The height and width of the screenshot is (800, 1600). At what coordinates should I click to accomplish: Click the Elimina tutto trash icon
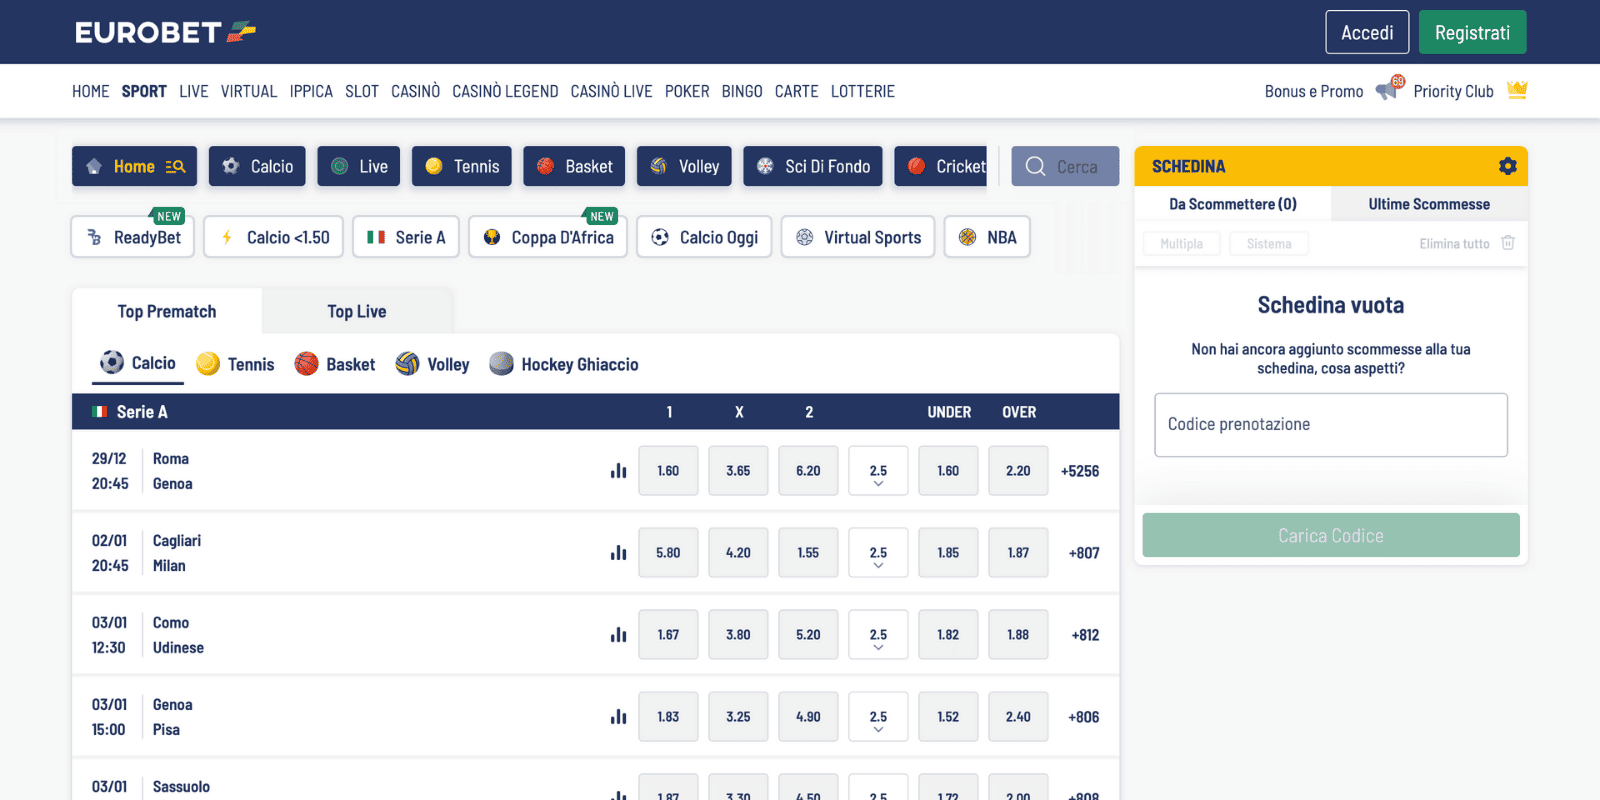click(x=1508, y=243)
